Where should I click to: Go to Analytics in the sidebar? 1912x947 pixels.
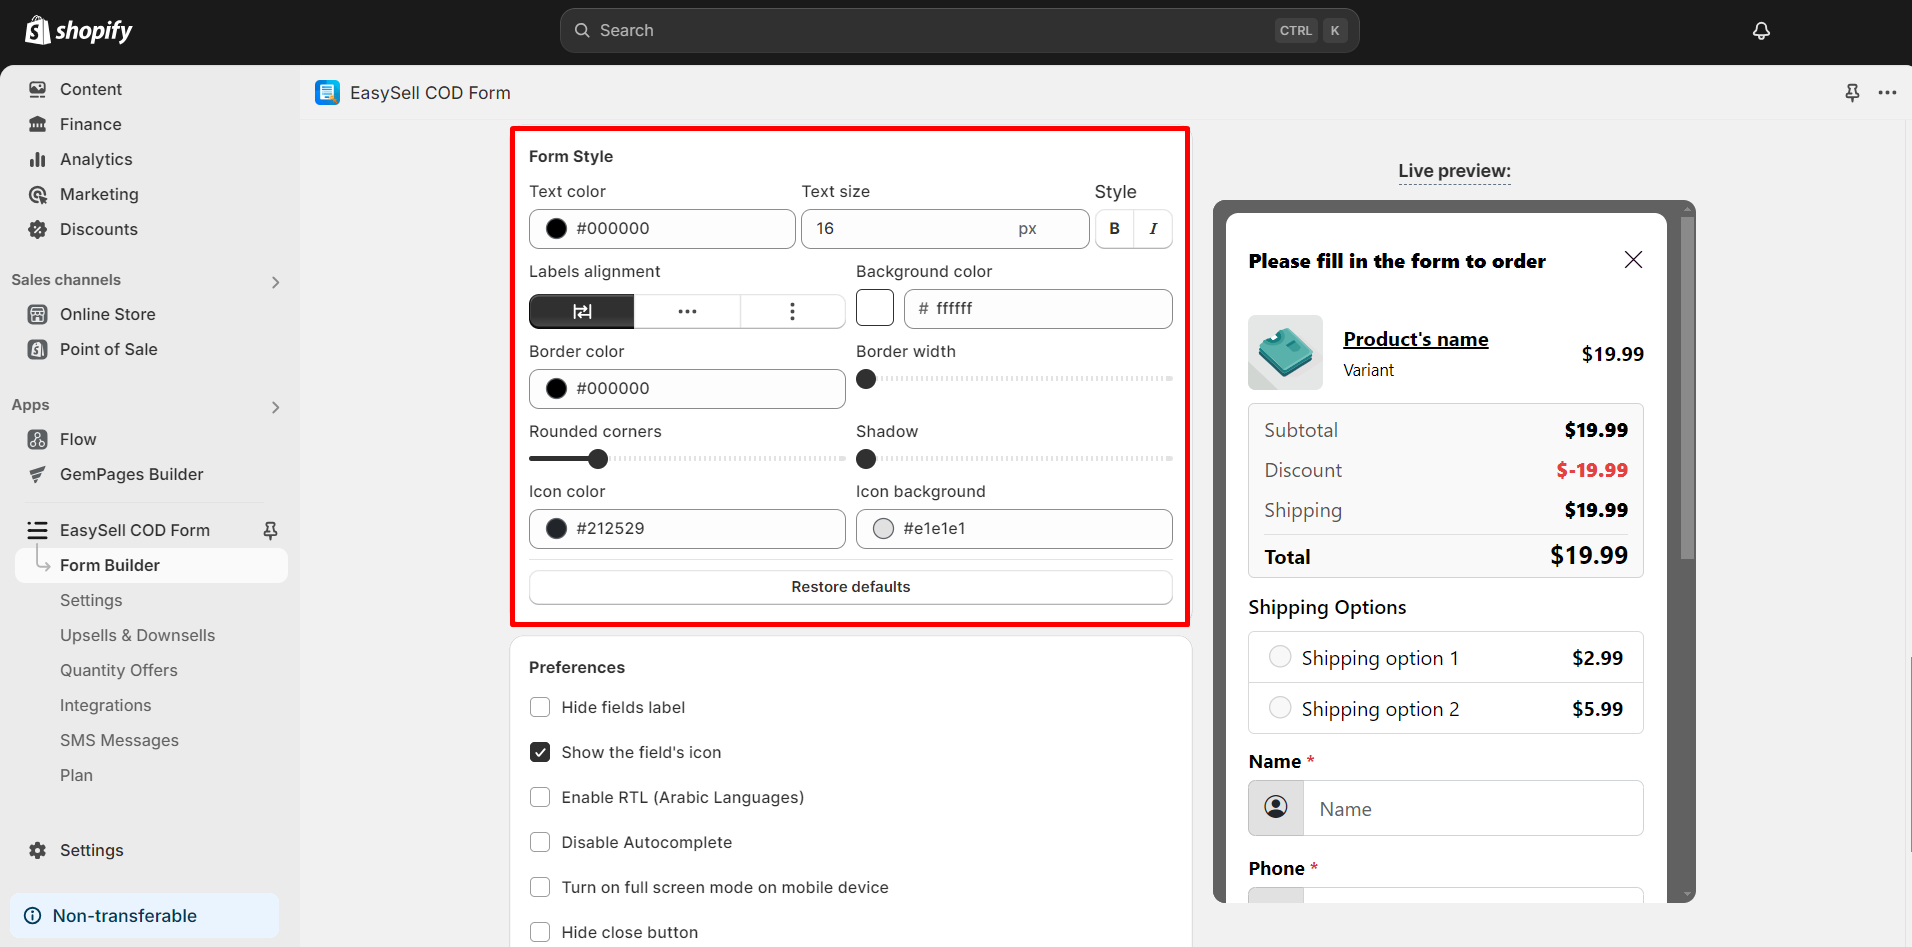pos(96,159)
